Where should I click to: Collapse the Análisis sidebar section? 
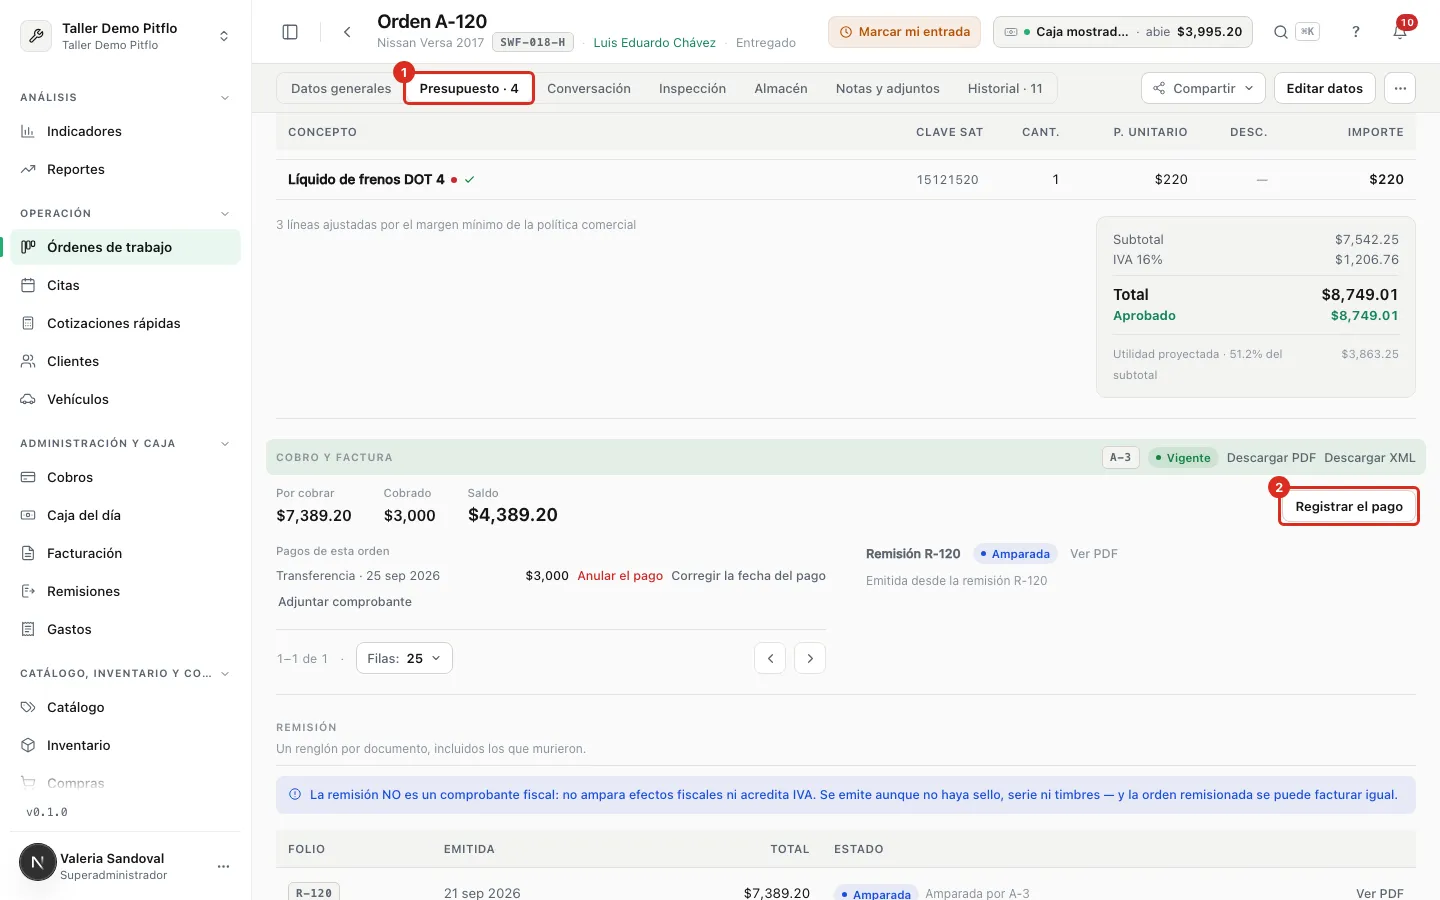point(225,98)
